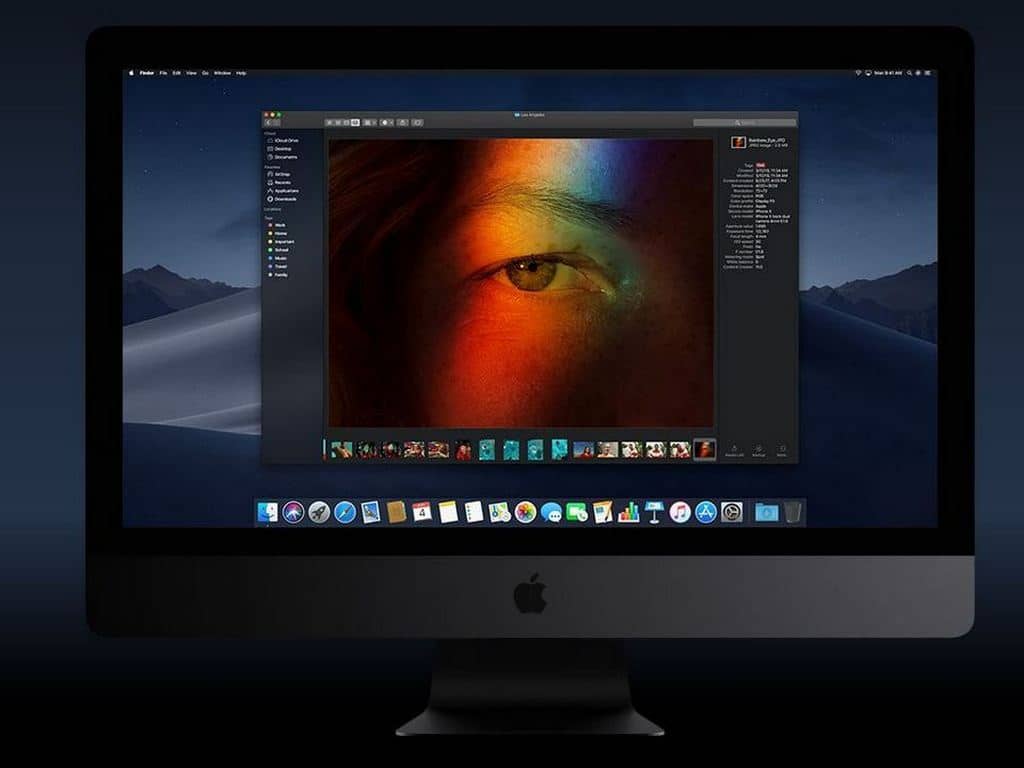1024x768 pixels.
Task: Select the highlighted last filmstrip thumbnail
Action: pyautogui.click(x=704, y=449)
